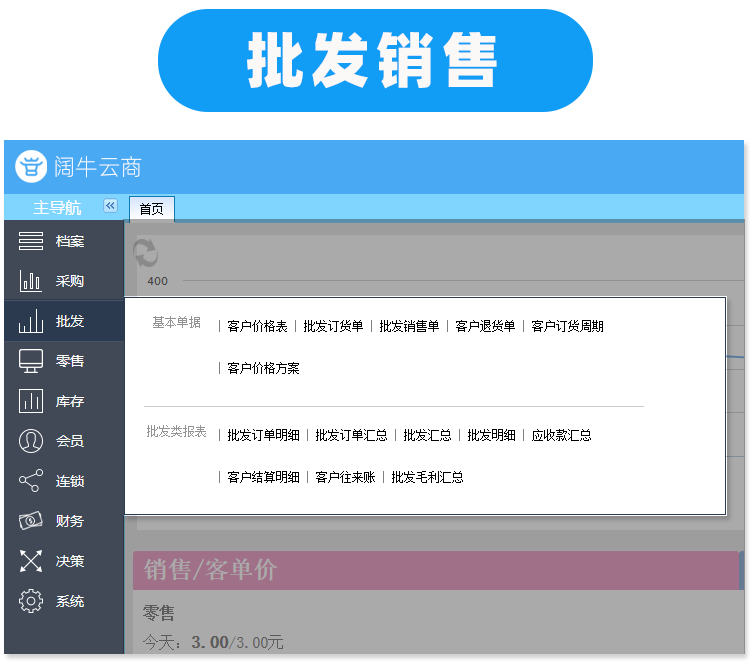Click the refresh arrows icon on chart

(x=145, y=252)
